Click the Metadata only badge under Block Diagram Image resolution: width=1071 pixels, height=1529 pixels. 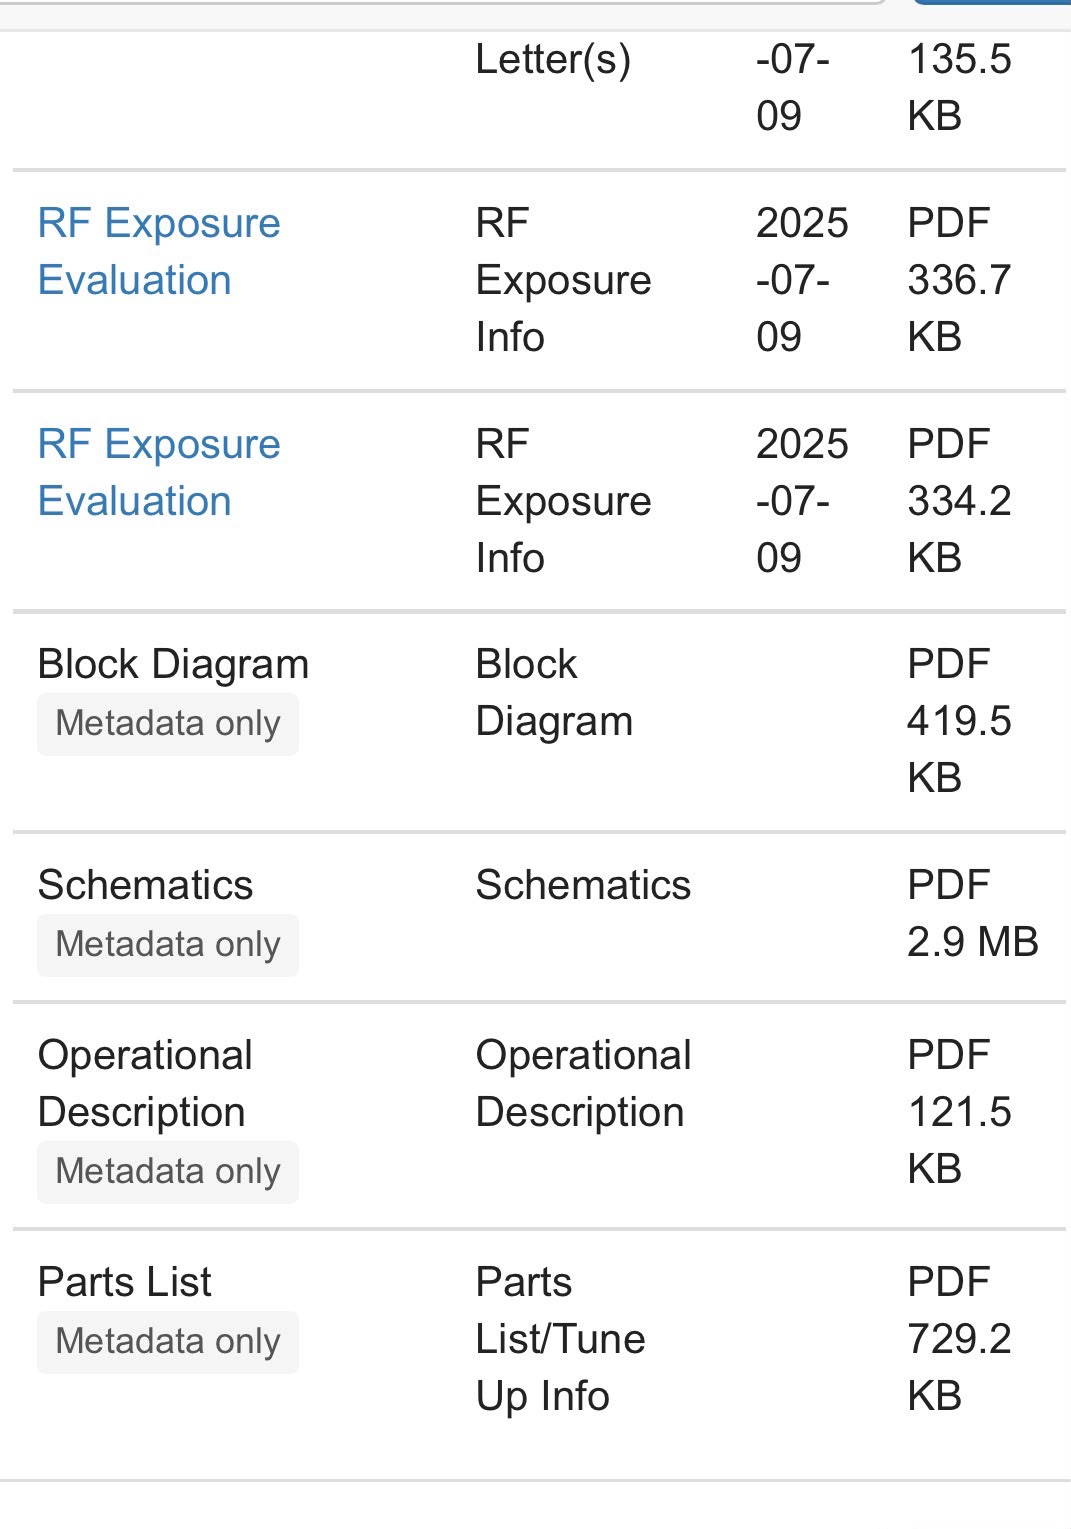pos(168,723)
